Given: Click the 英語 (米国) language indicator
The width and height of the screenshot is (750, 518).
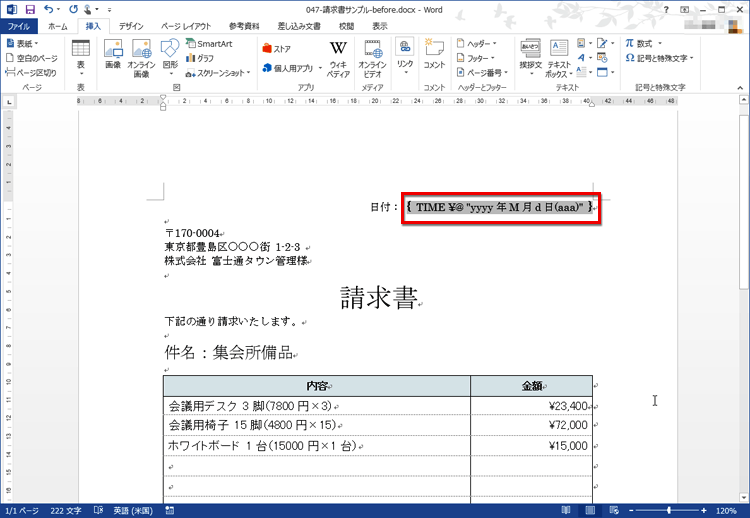Looking at the screenshot, I should tap(132, 510).
